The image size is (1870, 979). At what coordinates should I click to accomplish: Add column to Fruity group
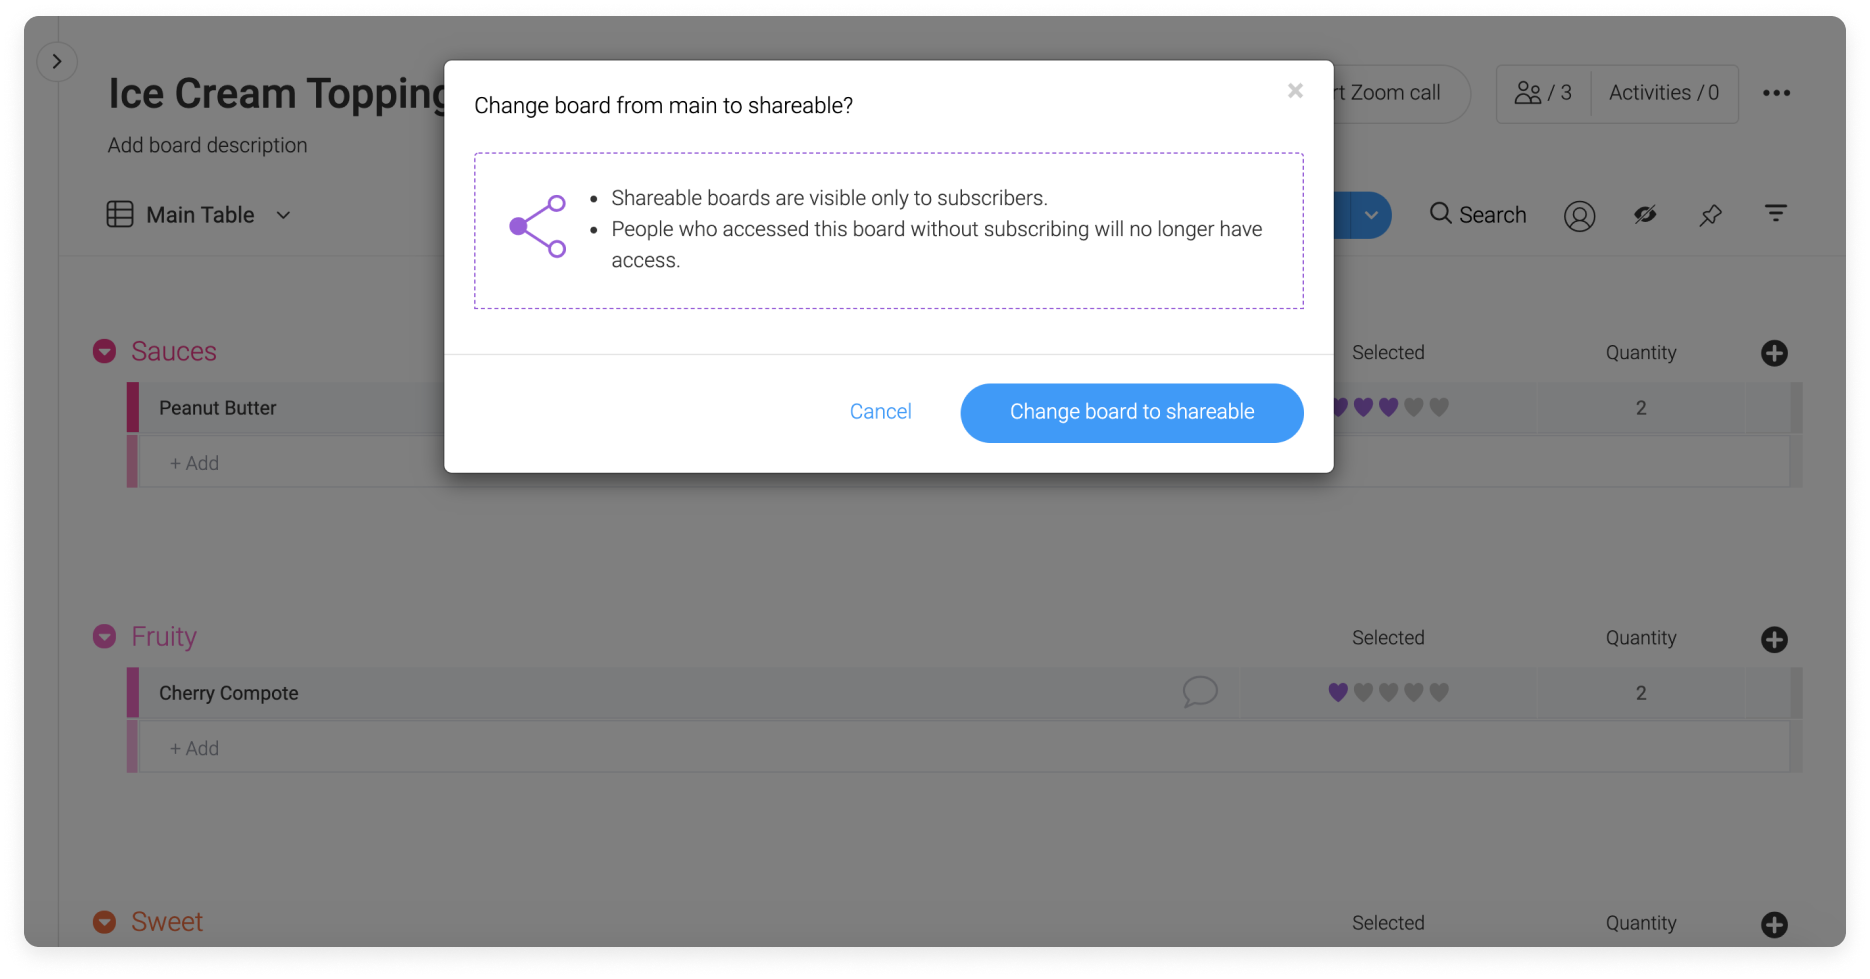tap(1774, 639)
